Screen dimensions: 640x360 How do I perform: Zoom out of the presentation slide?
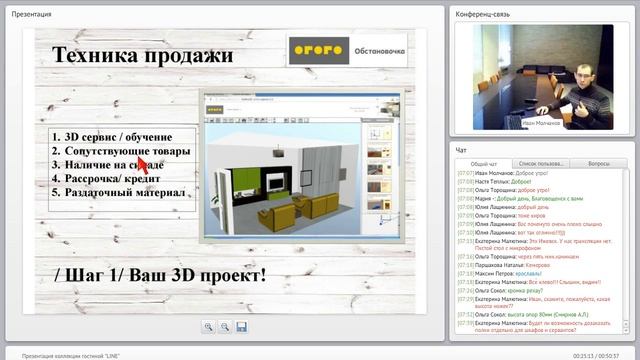tap(225, 327)
